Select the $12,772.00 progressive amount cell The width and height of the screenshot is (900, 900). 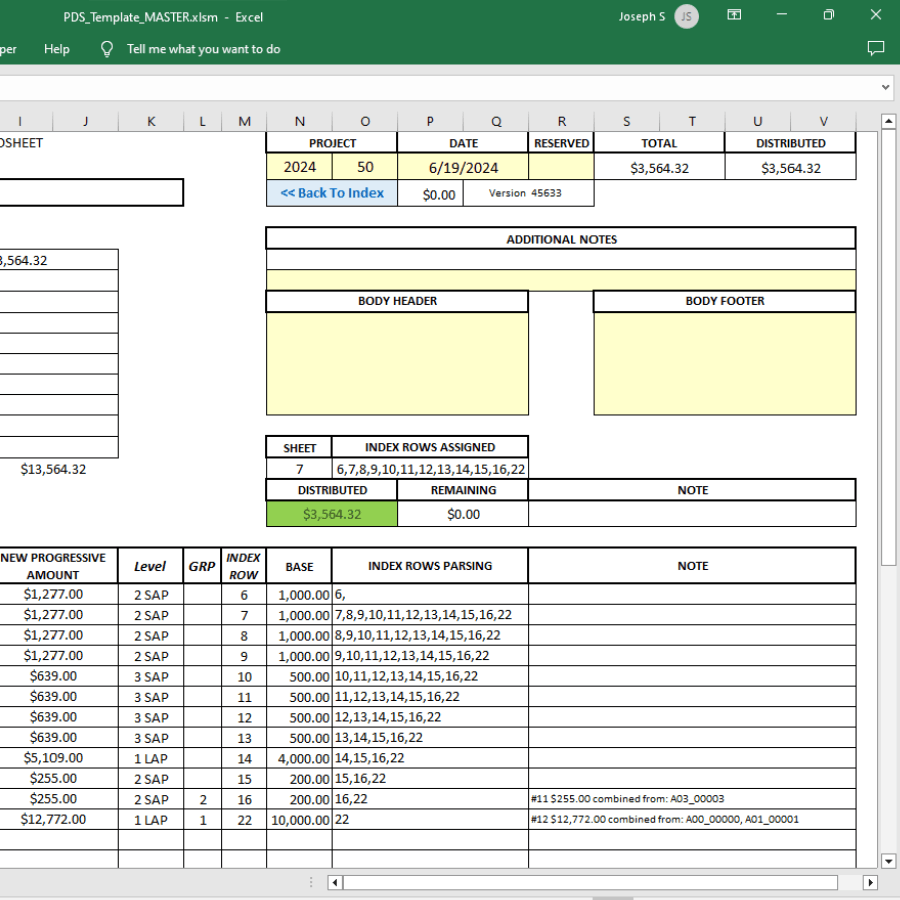[x=53, y=819]
